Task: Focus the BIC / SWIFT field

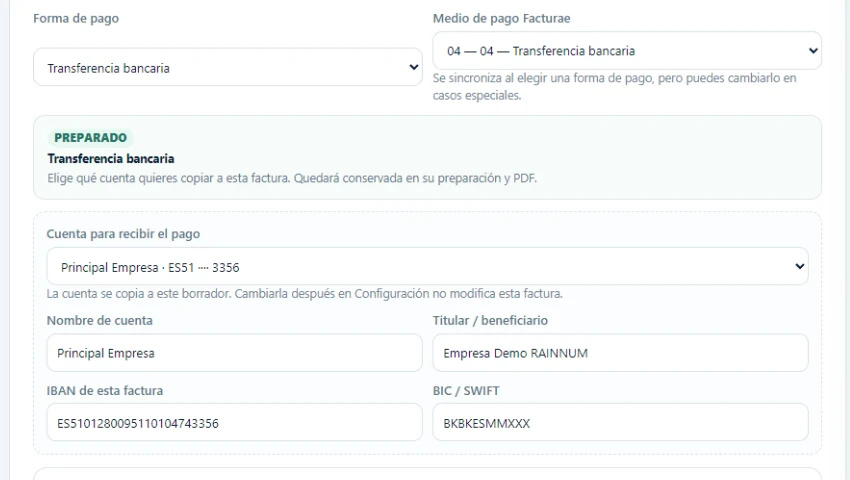Action: [620, 423]
